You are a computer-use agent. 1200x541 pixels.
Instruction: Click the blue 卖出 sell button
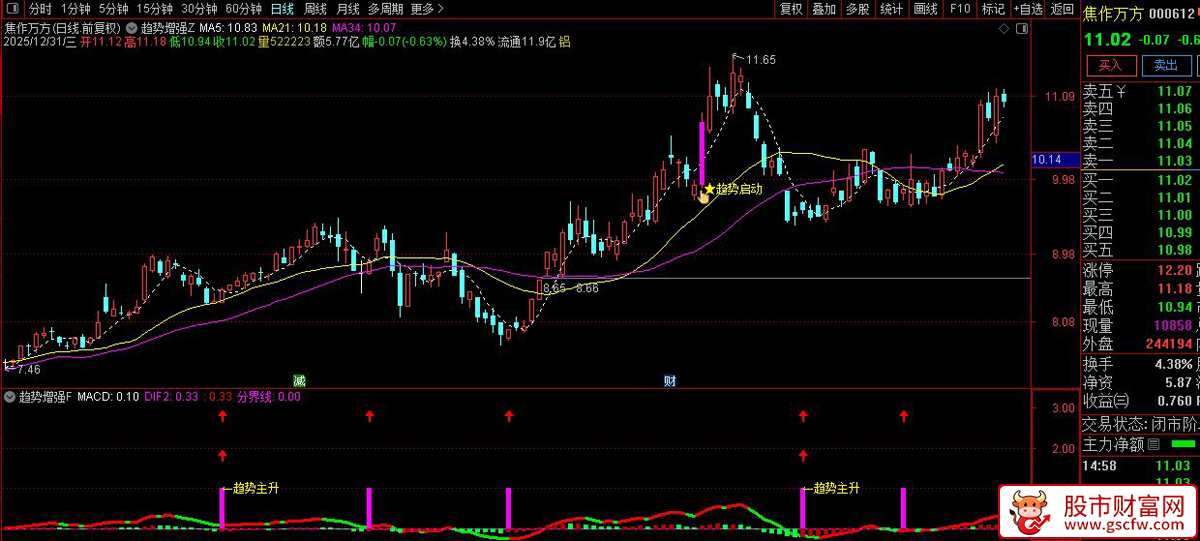click(1166, 65)
